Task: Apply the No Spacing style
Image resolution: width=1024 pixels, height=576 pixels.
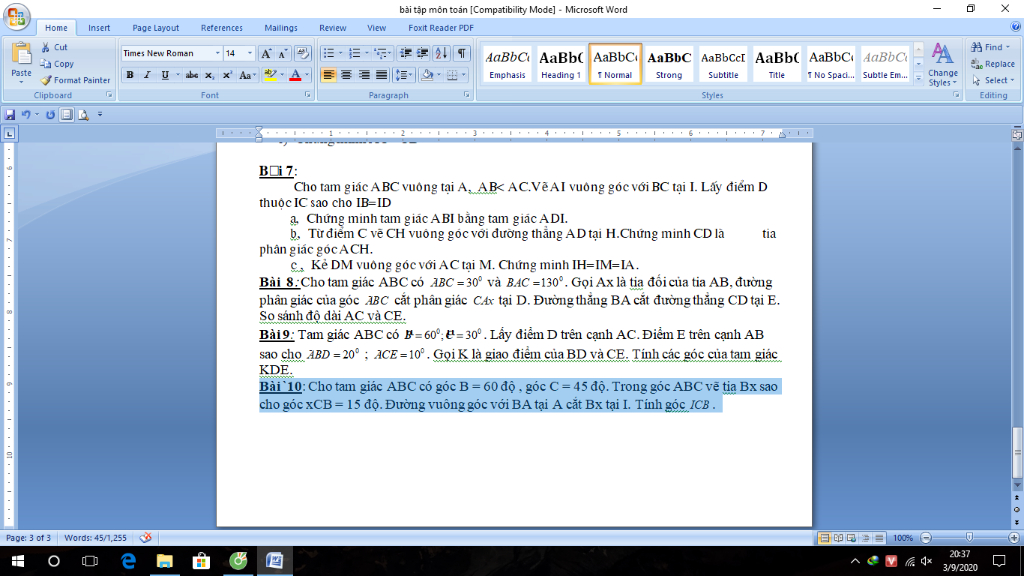Action: click(x=831, y=64)
